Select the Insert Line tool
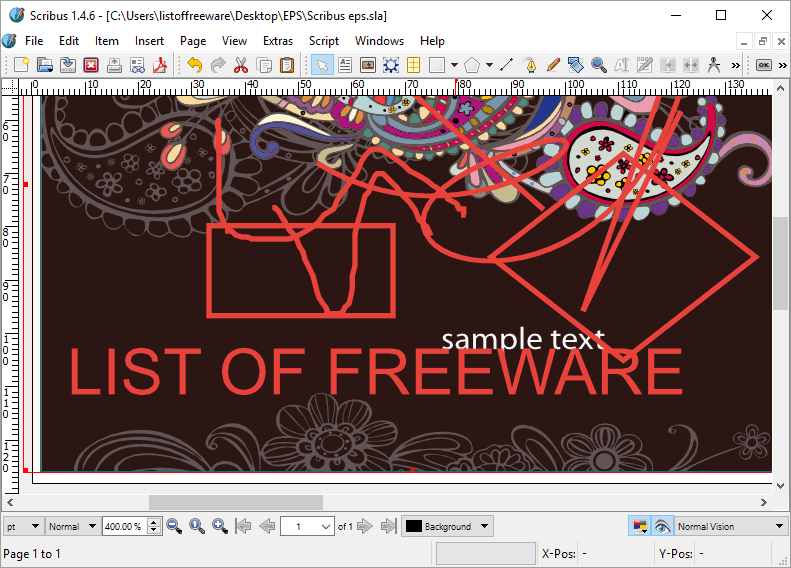The image size is (791, 568). (506, 65)
